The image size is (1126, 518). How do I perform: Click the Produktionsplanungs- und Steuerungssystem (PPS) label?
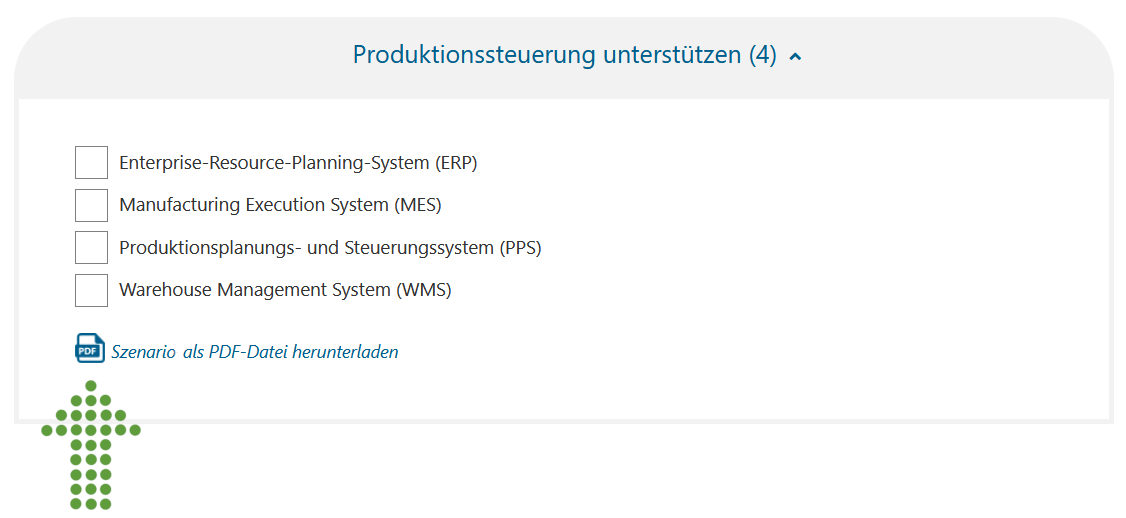(330, 248)
